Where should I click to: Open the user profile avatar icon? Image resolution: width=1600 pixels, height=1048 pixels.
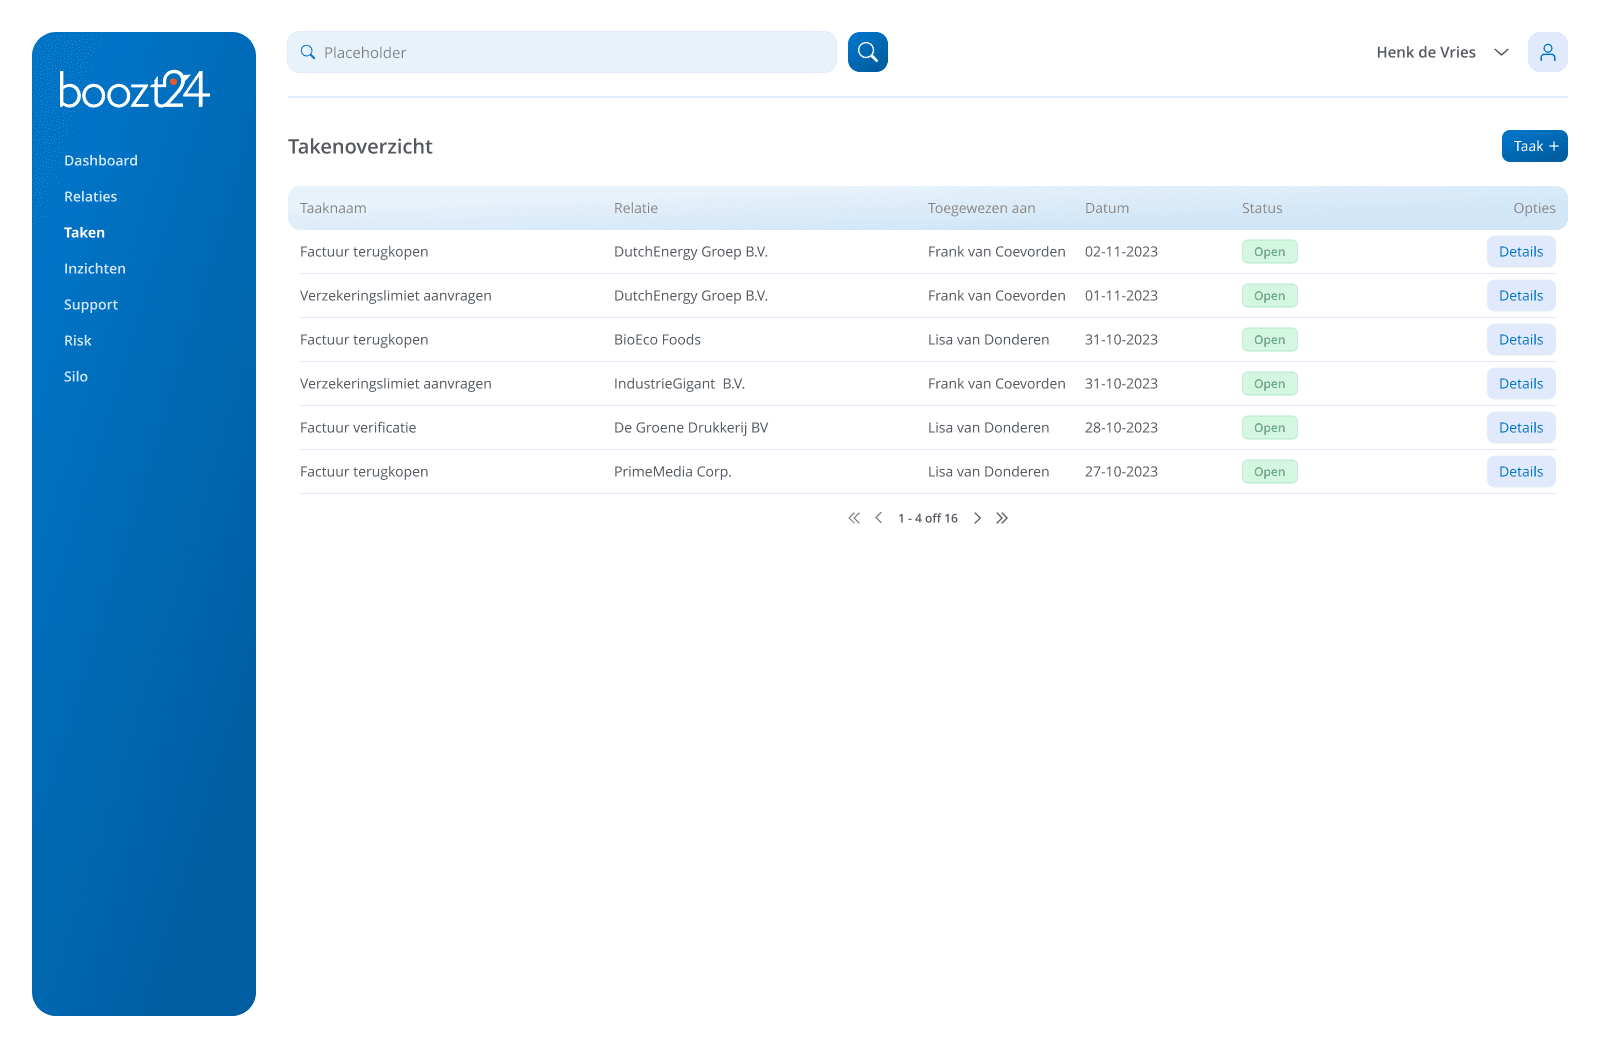click(1547, 52)
